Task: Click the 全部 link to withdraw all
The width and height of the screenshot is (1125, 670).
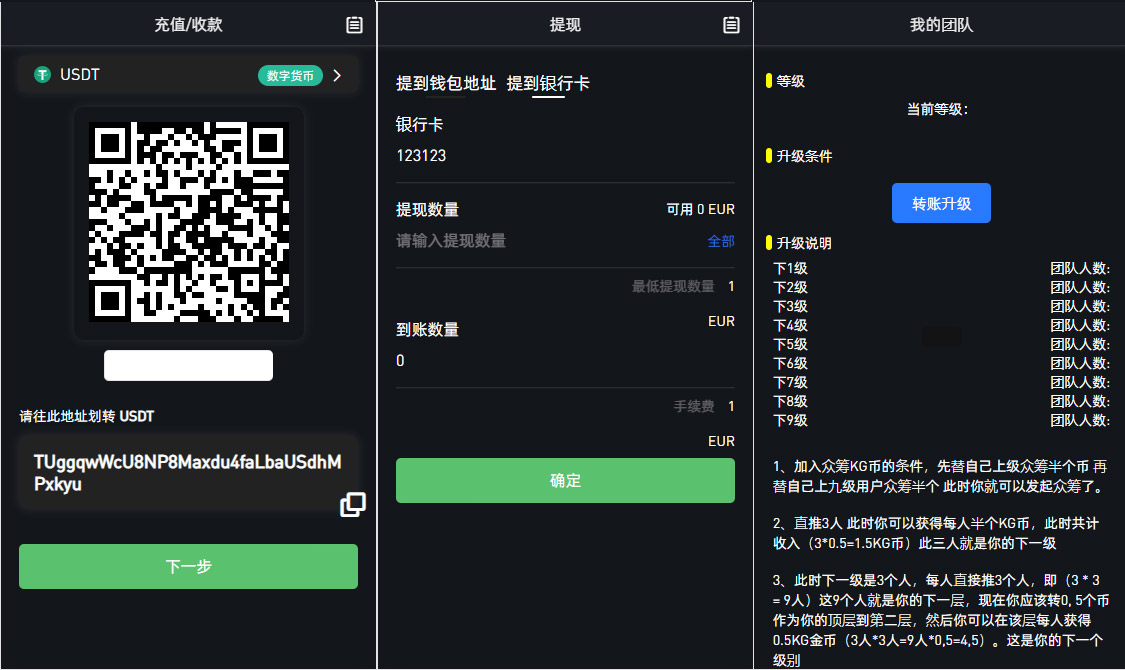Action: 720,241
